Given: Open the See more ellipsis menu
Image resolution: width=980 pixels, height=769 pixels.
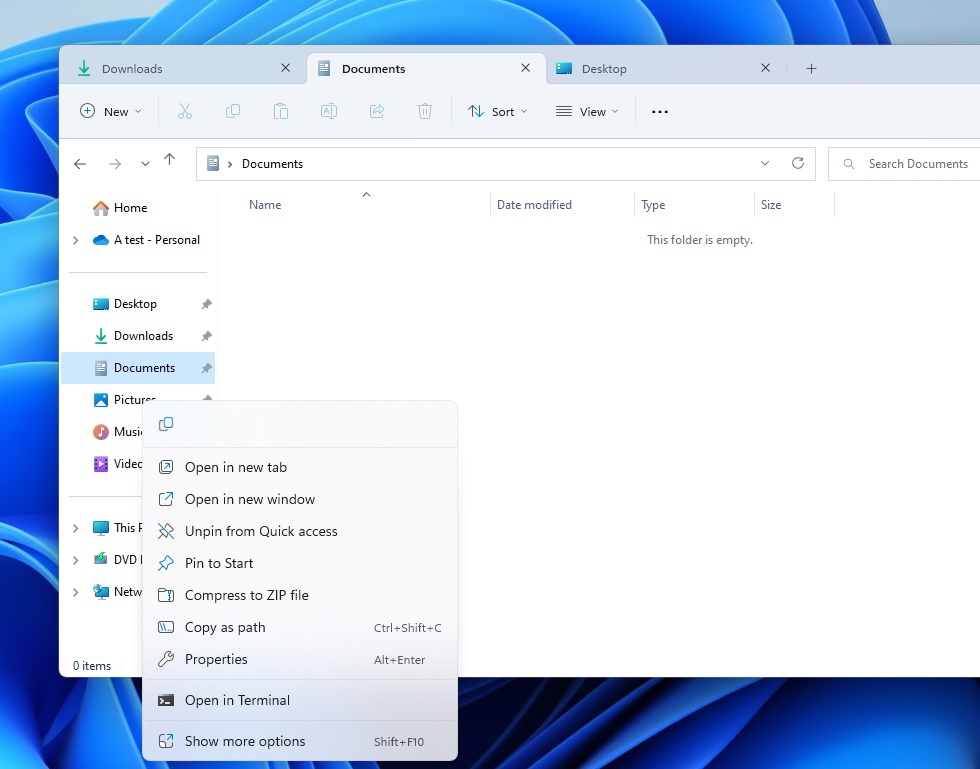Looking at the screenshot, I should pyautogui.click(x=659, y=112).
